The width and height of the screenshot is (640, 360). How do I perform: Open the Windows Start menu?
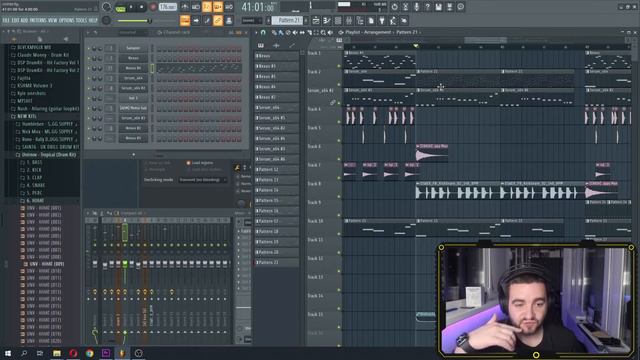pyautogui.click(x=8, y=353)
